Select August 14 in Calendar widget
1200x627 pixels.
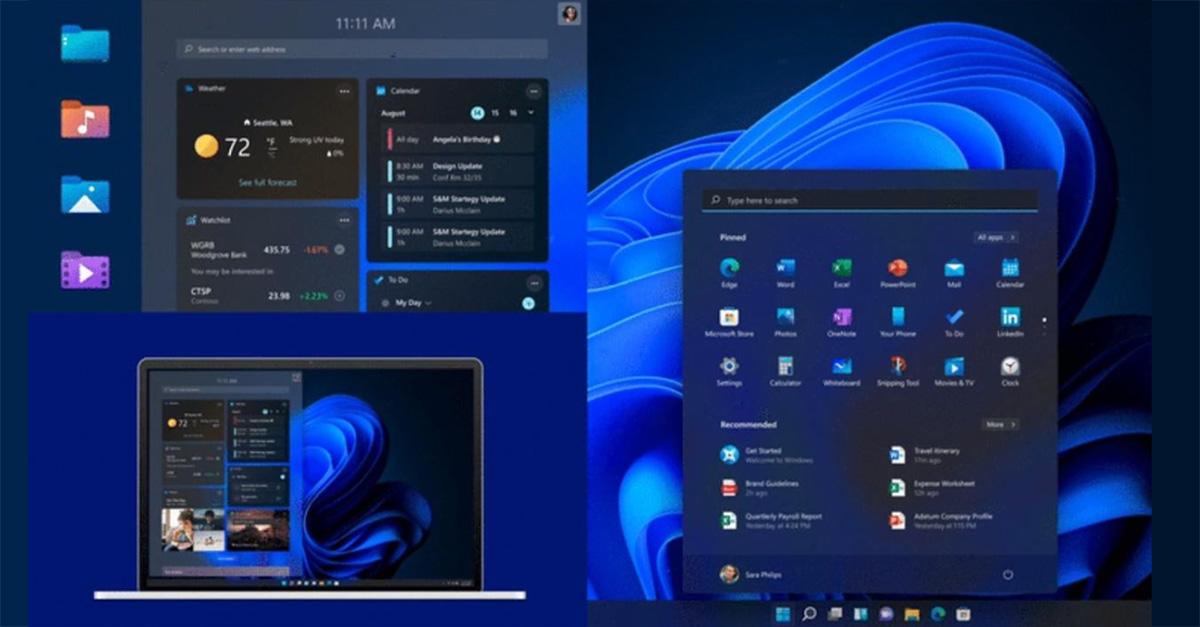(x=477, y=113)
